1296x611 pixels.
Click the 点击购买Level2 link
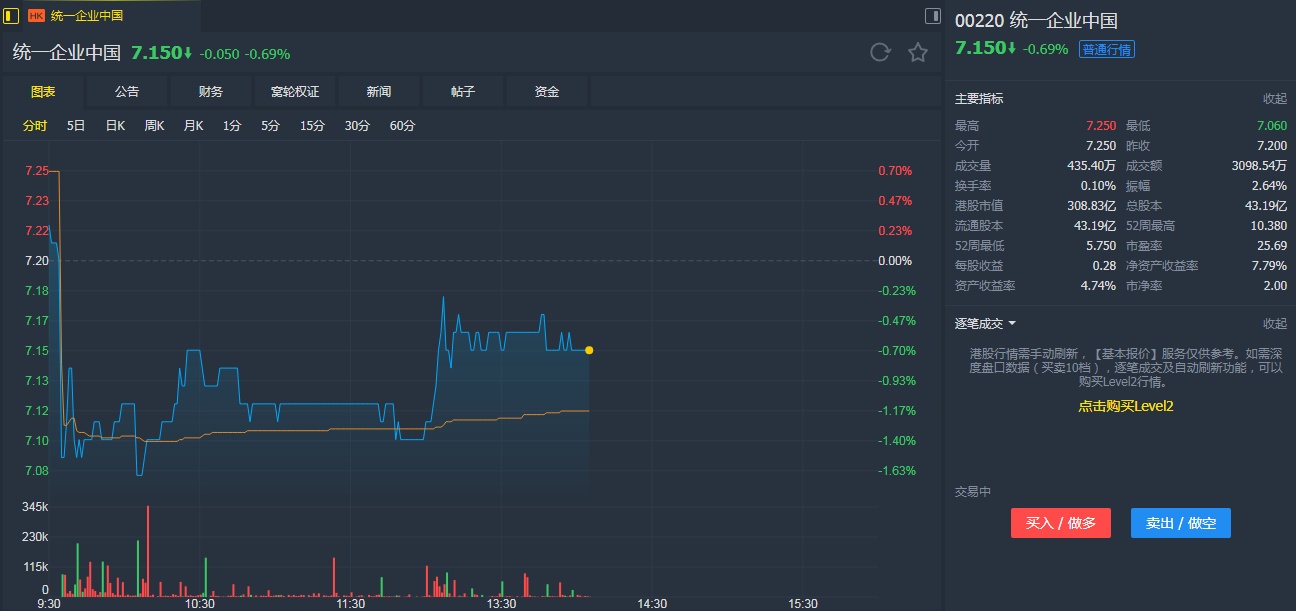point(1125,406)
